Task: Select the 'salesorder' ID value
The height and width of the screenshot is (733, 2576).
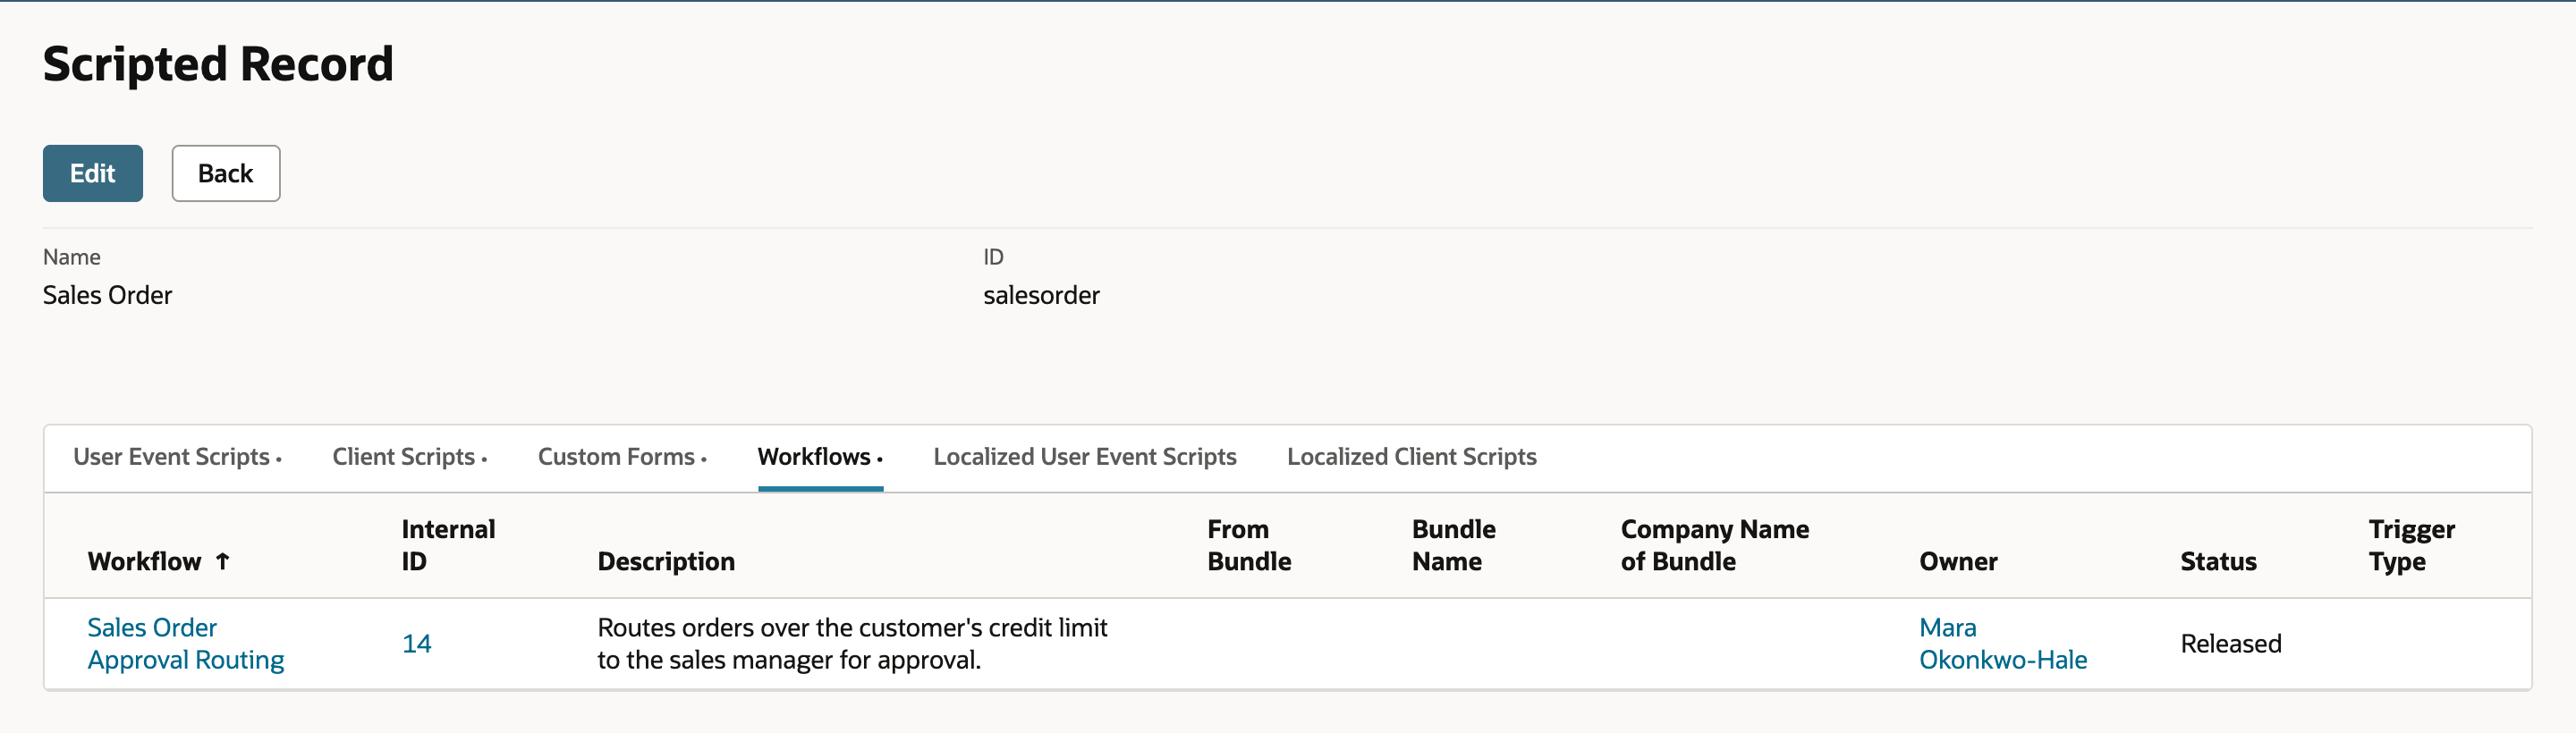Action: pyautogui.click(x=1041, y=295)
